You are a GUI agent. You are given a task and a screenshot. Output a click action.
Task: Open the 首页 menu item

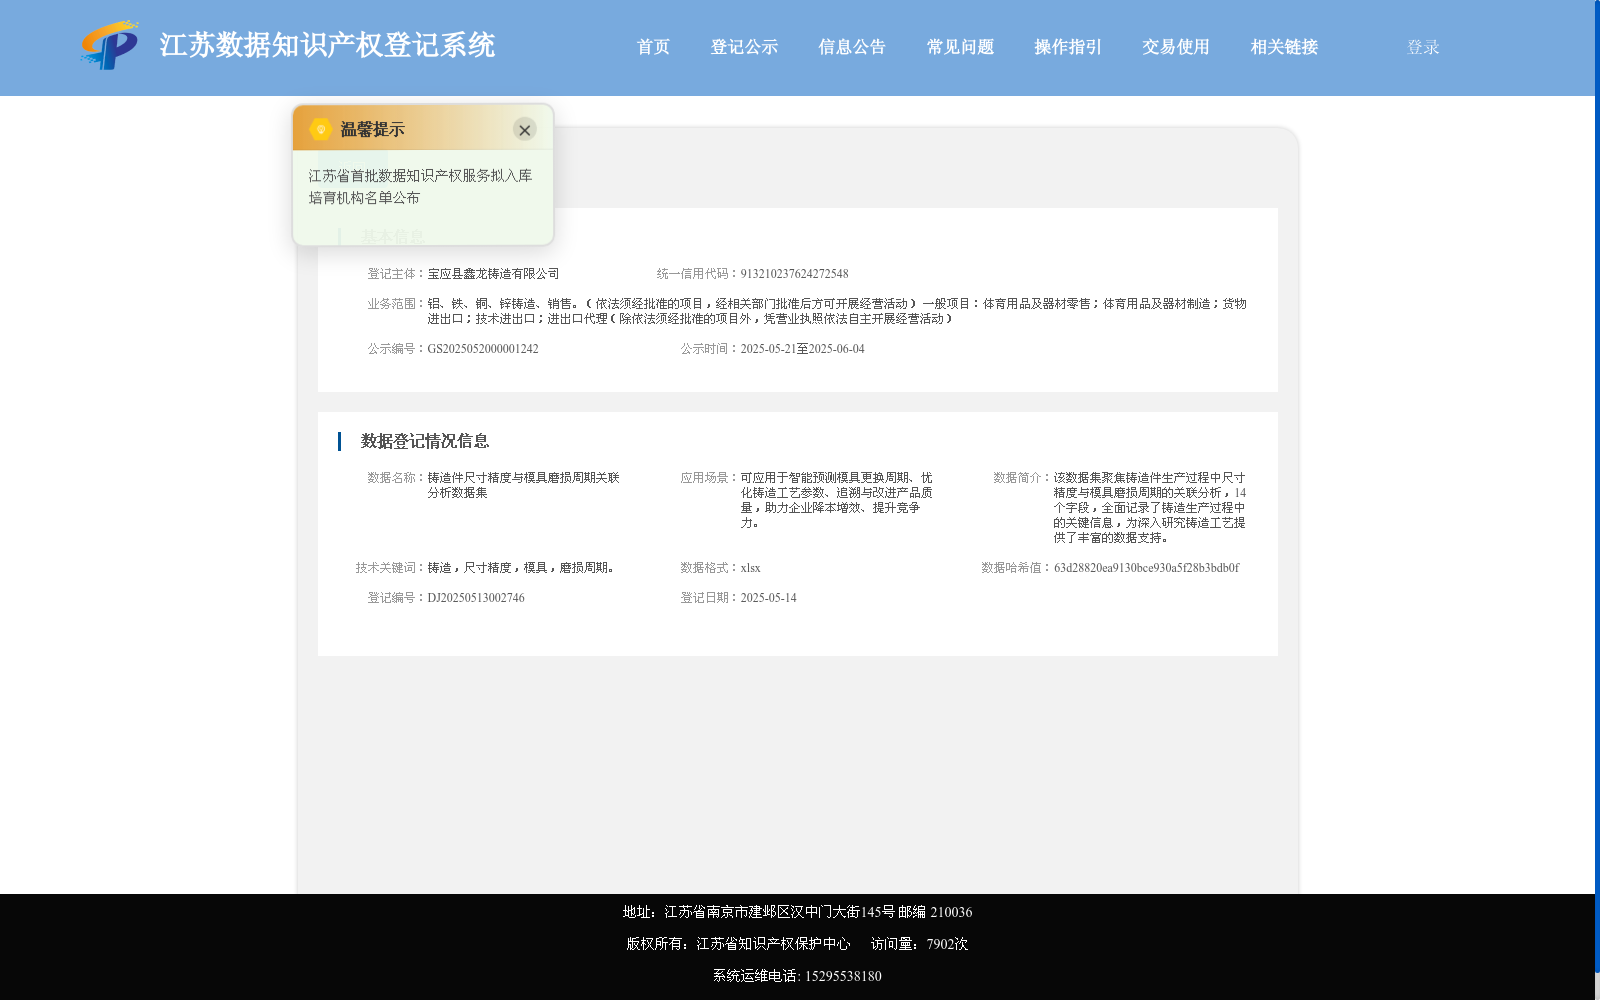click(653, 47)
